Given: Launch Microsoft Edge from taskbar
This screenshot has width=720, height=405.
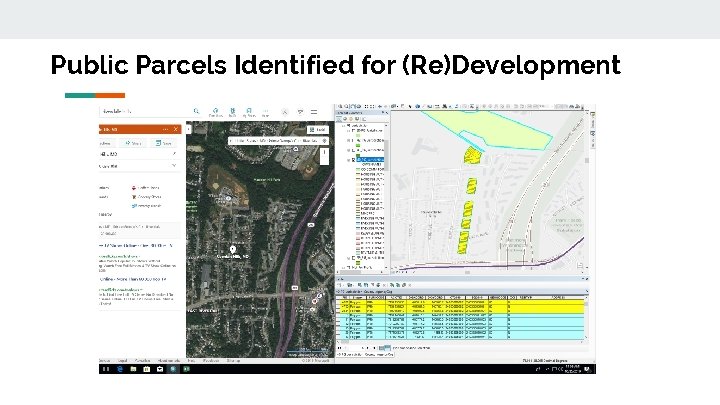Looking at the screenshot, I should pyautogui.click(x=120, y=369).
